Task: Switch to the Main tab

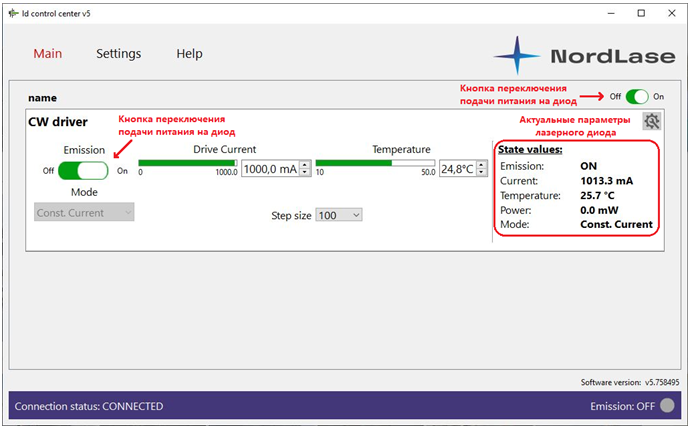Action: tap(48, 54)
